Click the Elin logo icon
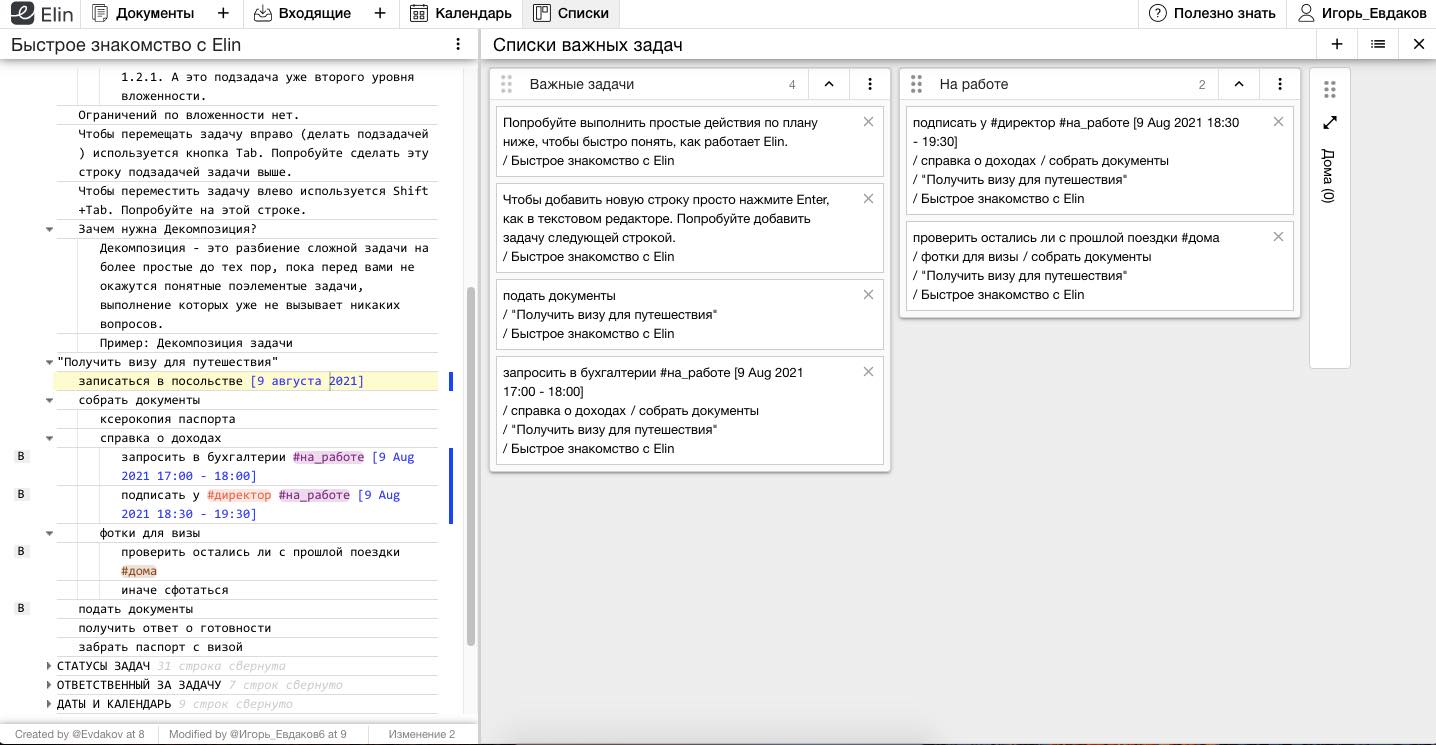Screen dimensions: 1436x745 [23, 13]
